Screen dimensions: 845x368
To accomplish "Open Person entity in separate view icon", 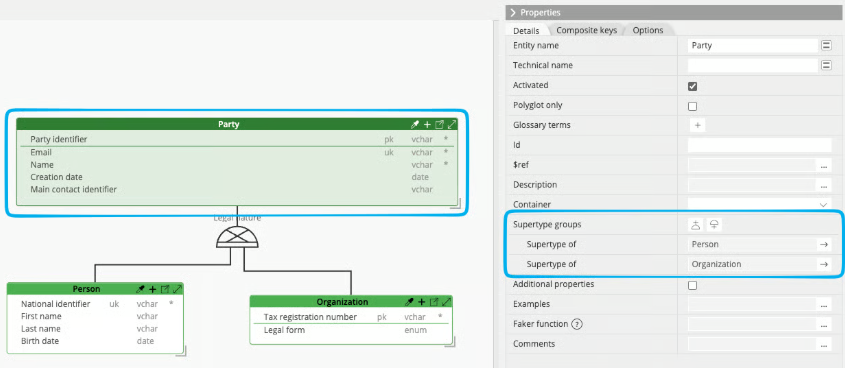I will [x=165, y=289].
